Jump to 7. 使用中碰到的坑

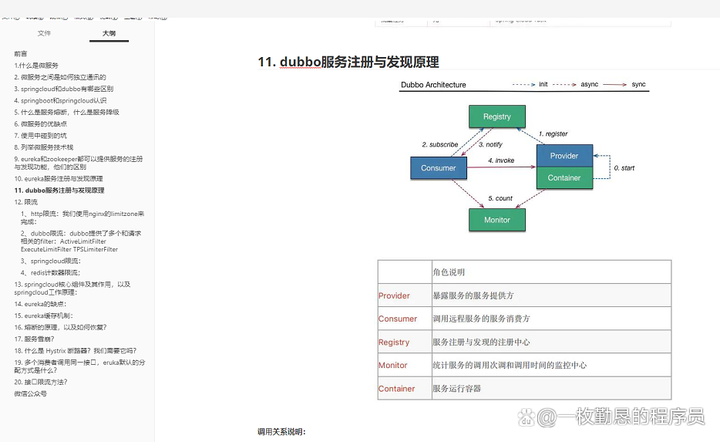pyautogui.click(x=40, y=135)
